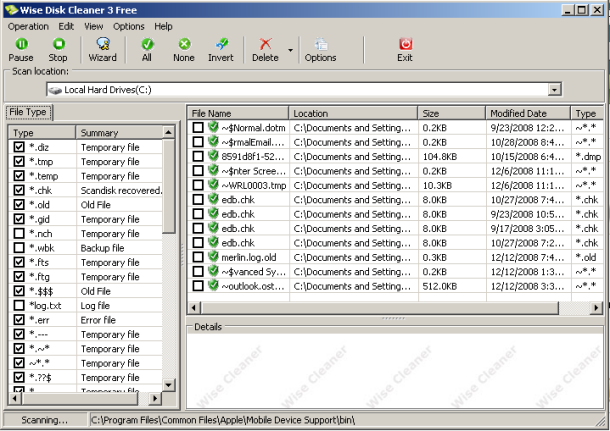Image resolution: width=610 pixels, height=431 pixels.
Task: Expand the Scan location combo box
Action: pos(554,90)
